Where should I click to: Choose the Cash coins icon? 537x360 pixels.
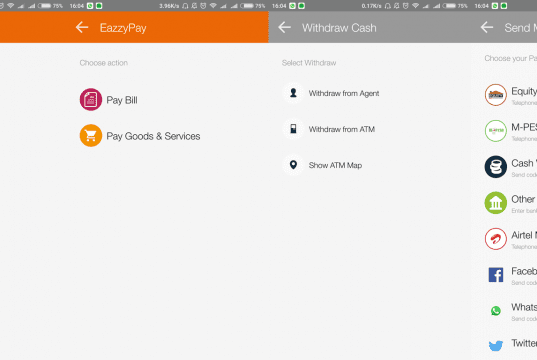click(496, 167)
